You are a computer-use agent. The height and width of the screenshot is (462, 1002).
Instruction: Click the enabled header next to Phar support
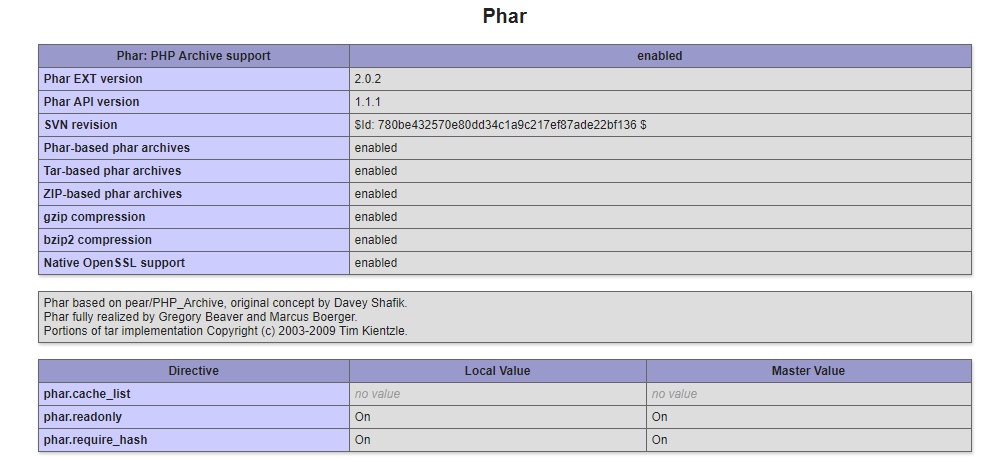660,56
